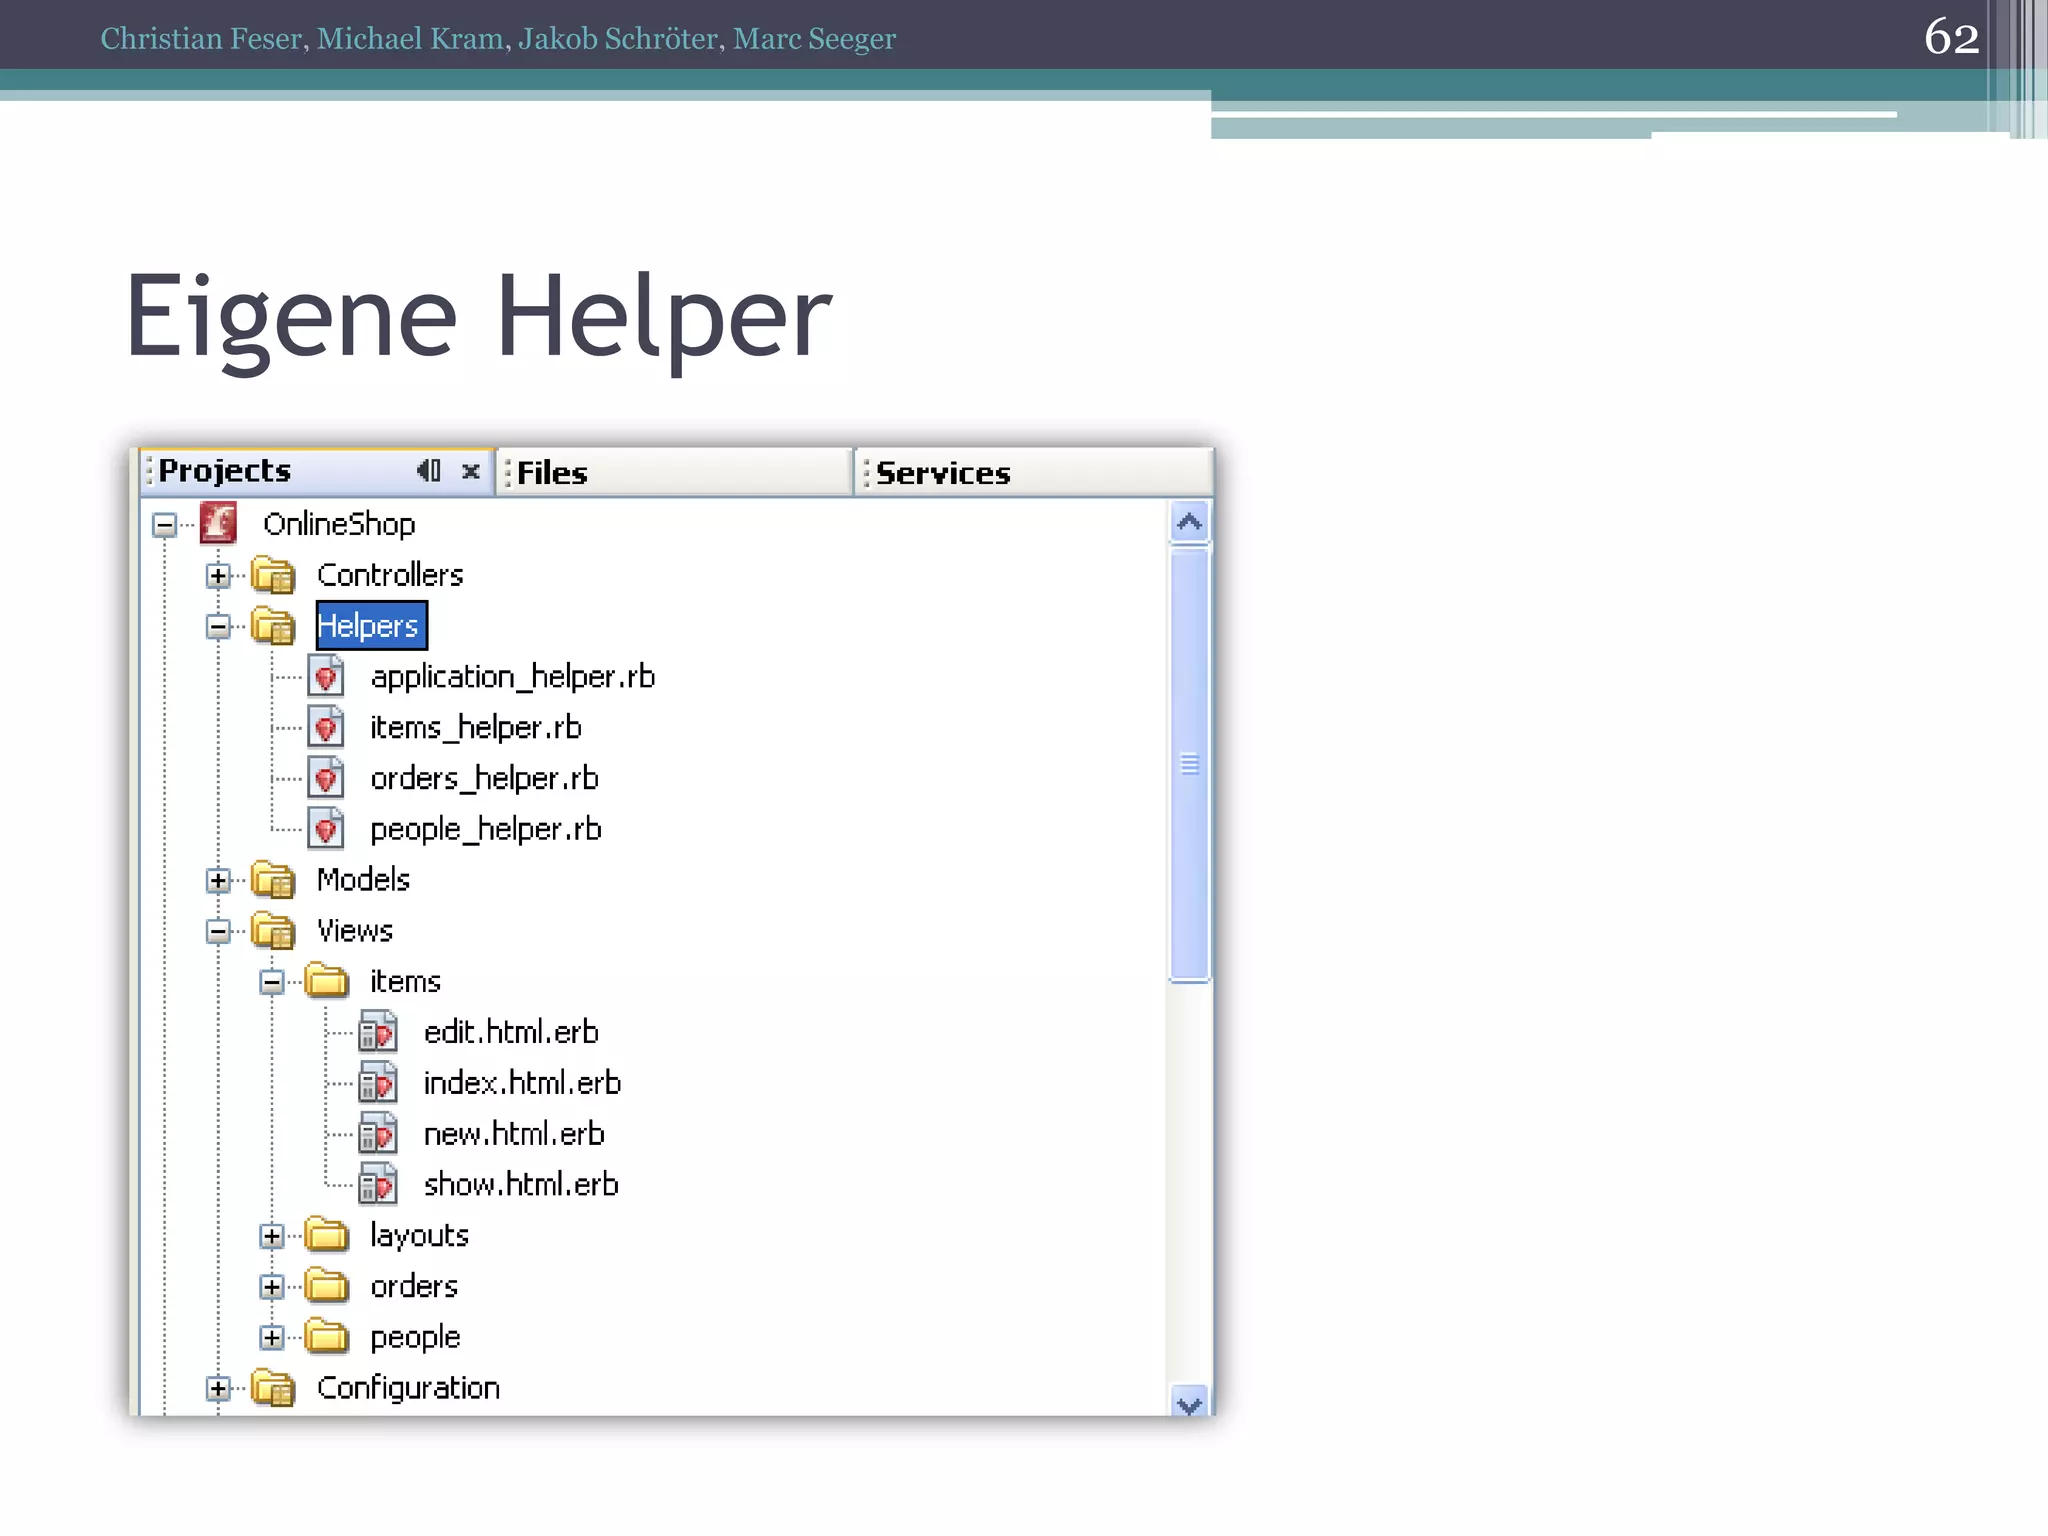The height and width of the screenshot is (1536, 2048).
Task: Switch to the Services tab
Action: click(1035, 472)
